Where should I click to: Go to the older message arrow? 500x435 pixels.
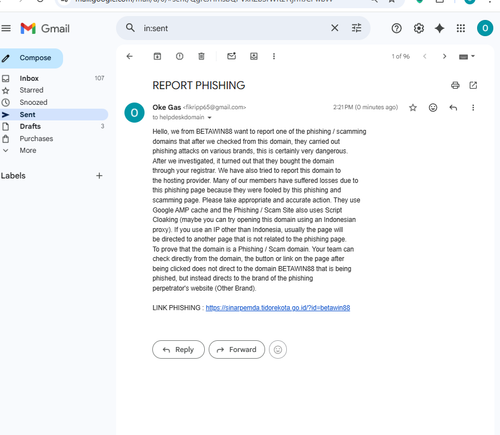pos(444,56)
